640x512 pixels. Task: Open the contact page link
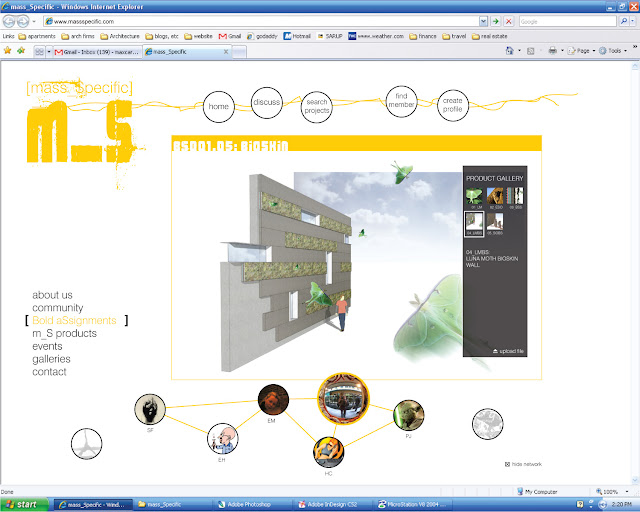[49, 372]
